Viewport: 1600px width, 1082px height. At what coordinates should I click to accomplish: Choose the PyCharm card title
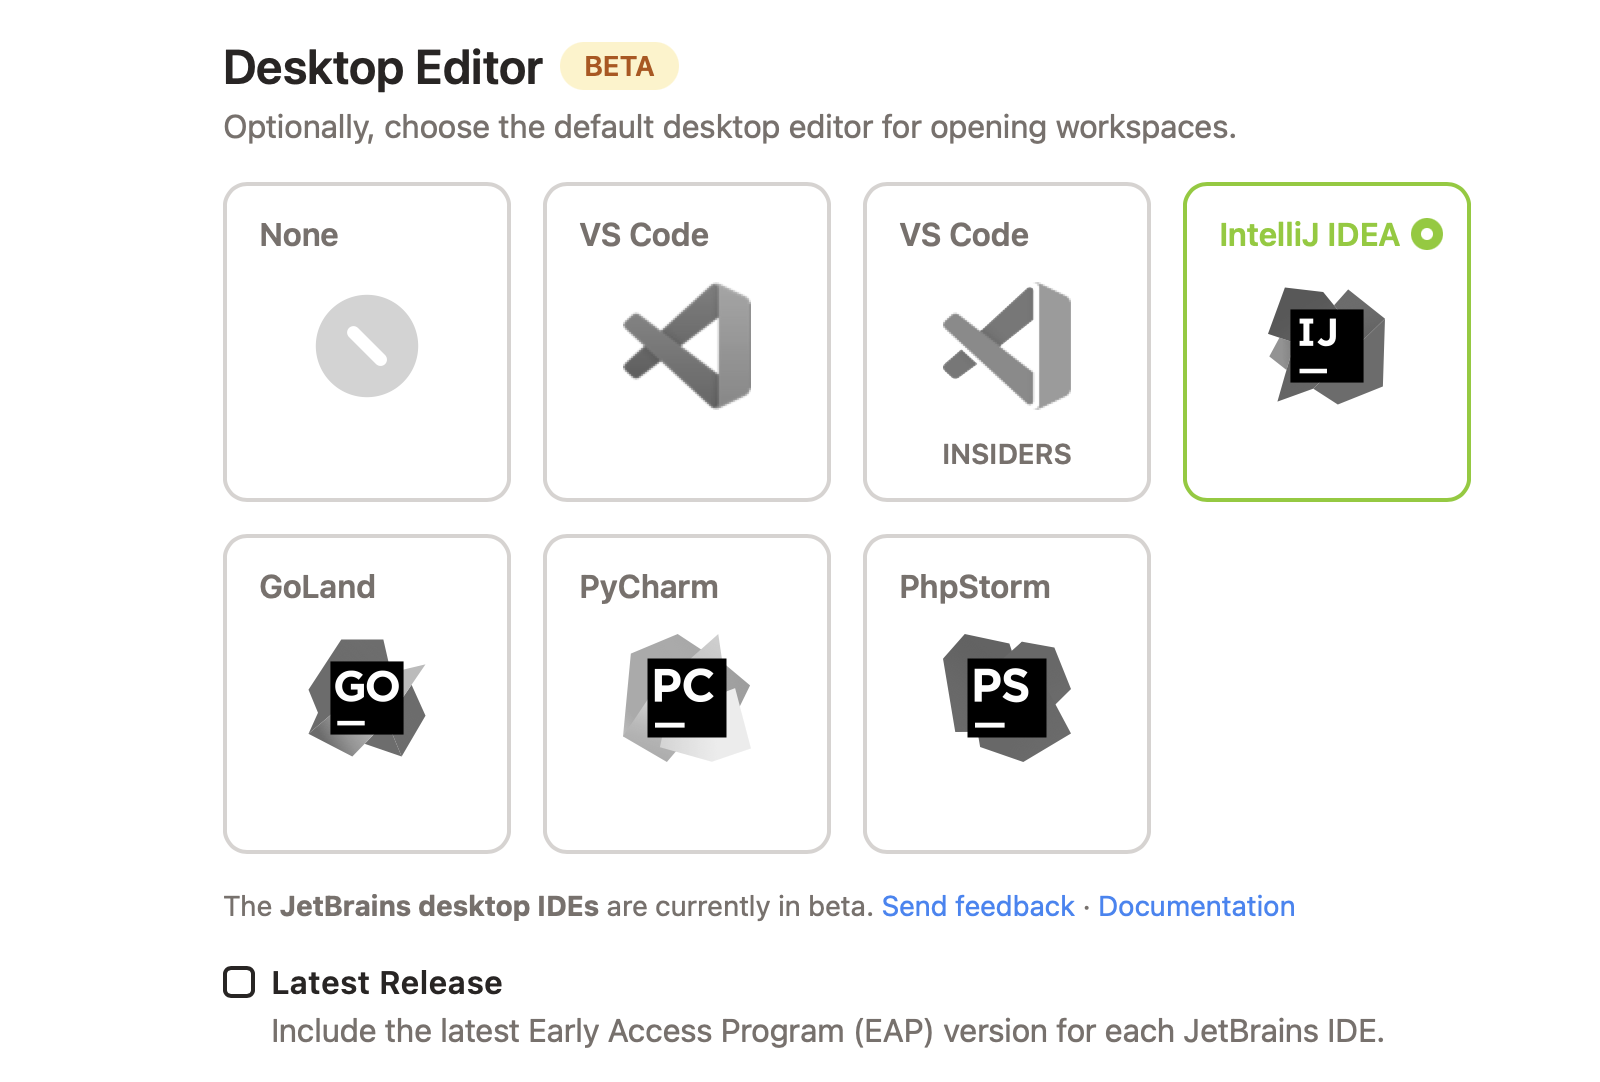[648, 587]
